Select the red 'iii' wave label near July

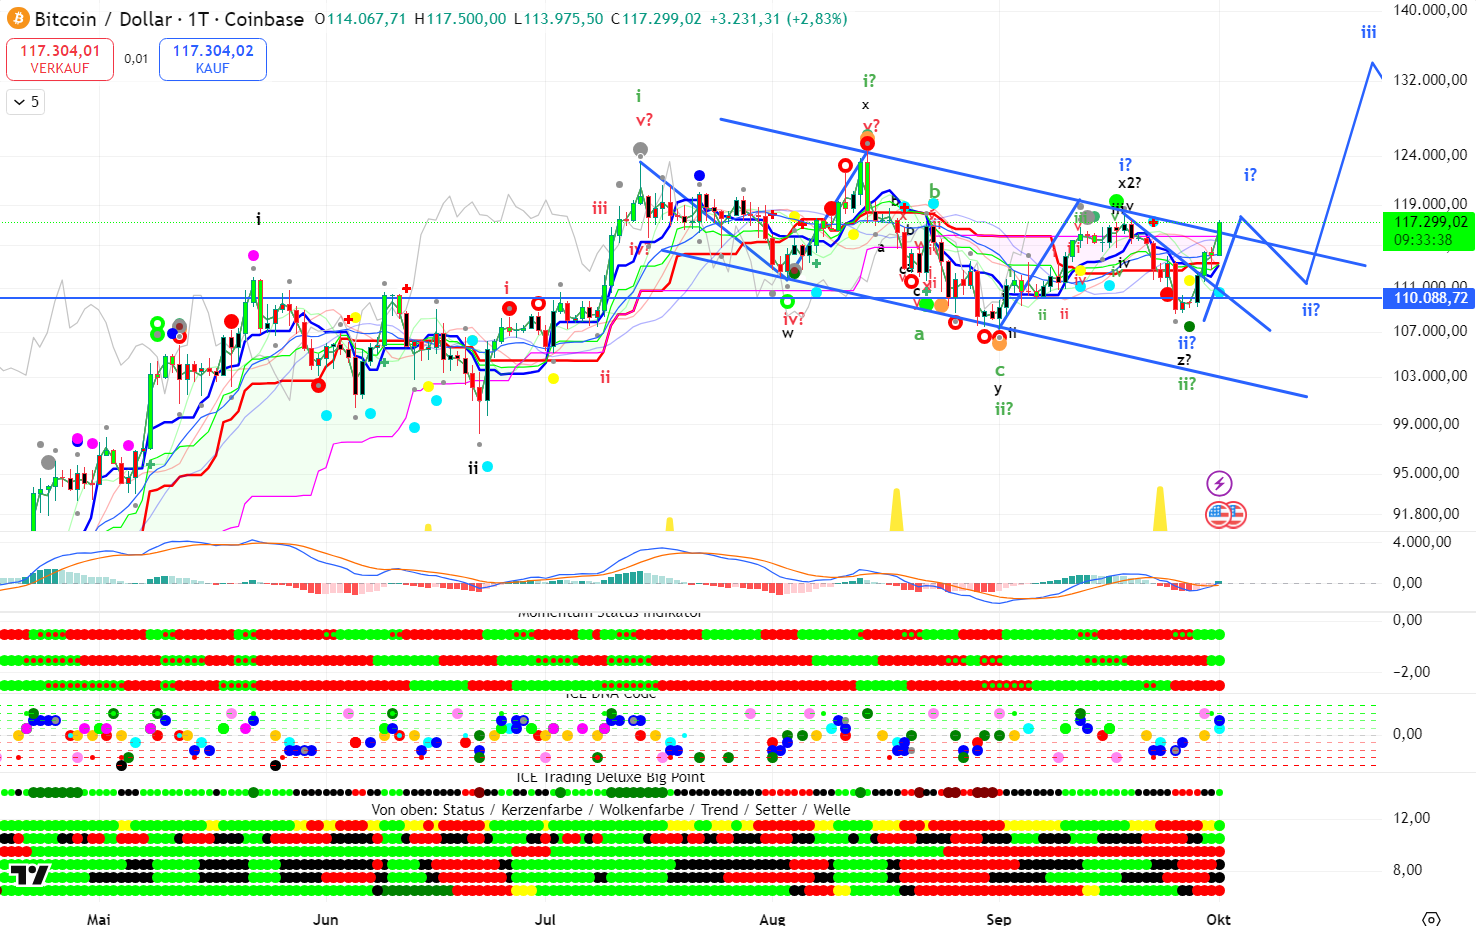(599, 208)
